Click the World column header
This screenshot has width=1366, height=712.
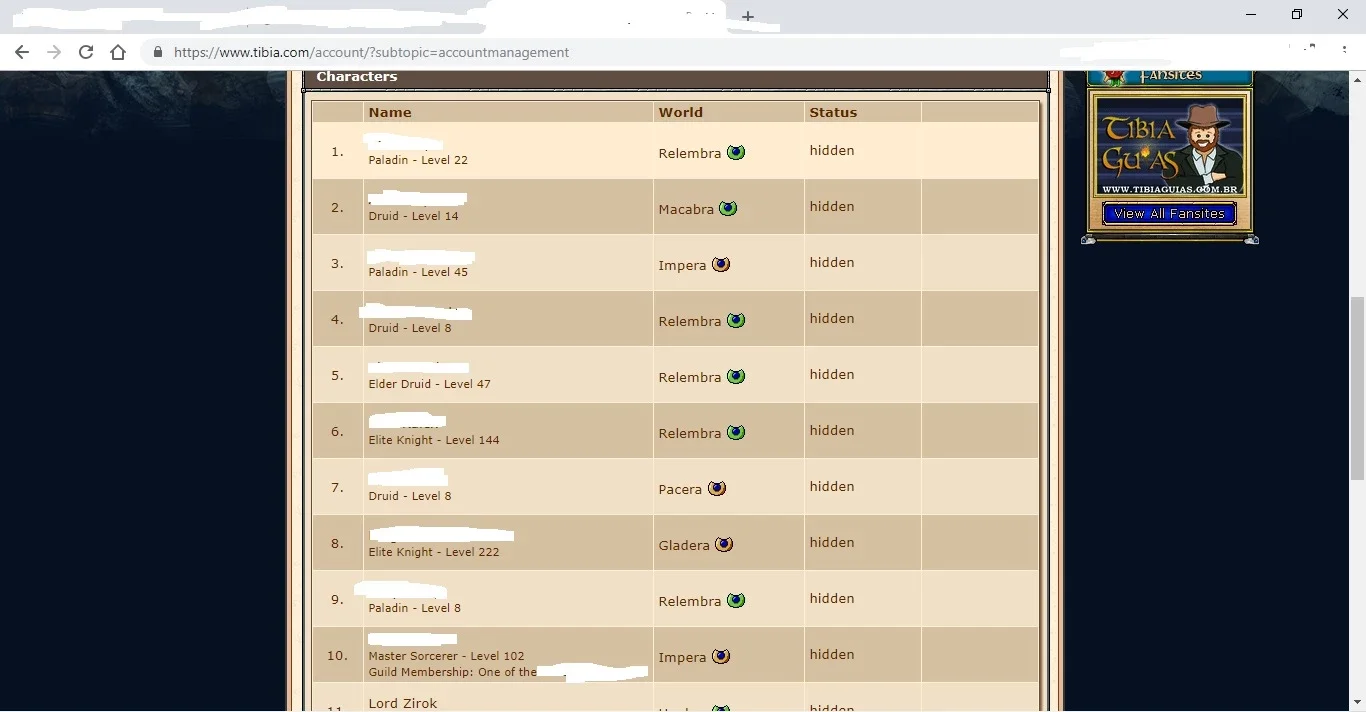pyautogui.click(x=681, y=112)
